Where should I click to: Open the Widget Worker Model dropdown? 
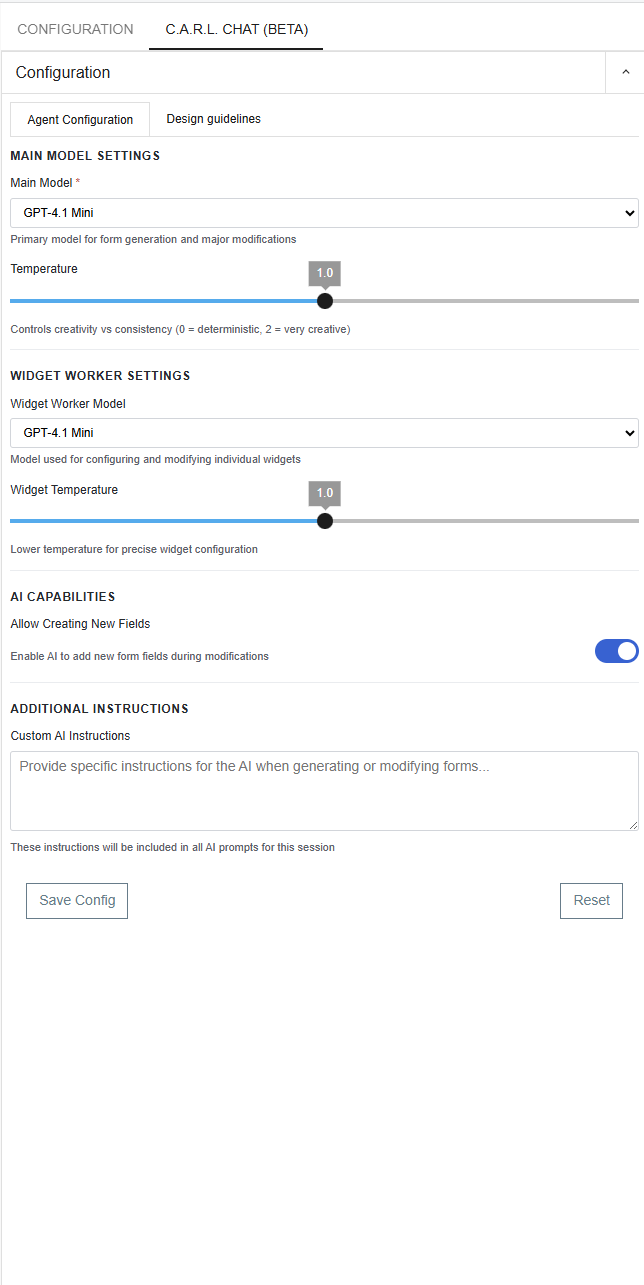click(324, 433)
